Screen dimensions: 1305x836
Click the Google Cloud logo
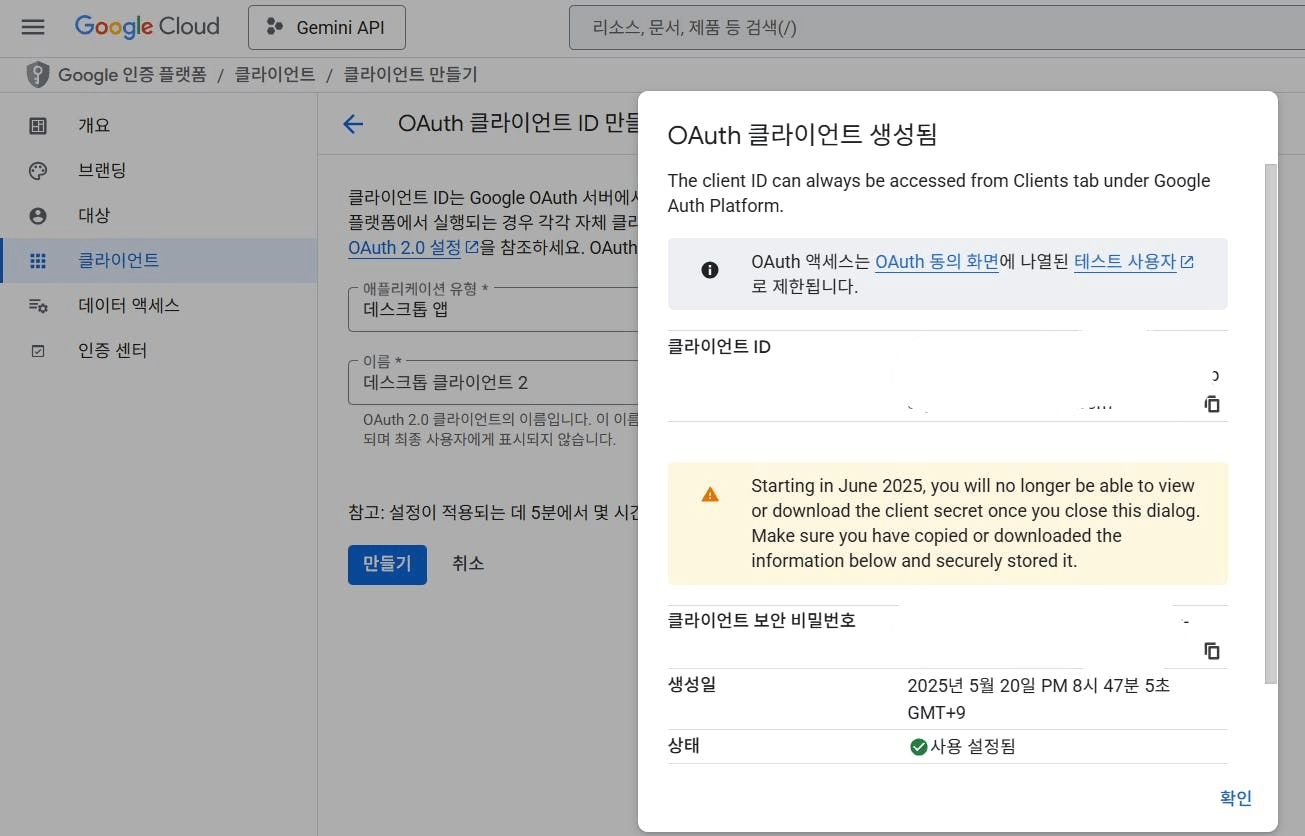tap(147, 27)
